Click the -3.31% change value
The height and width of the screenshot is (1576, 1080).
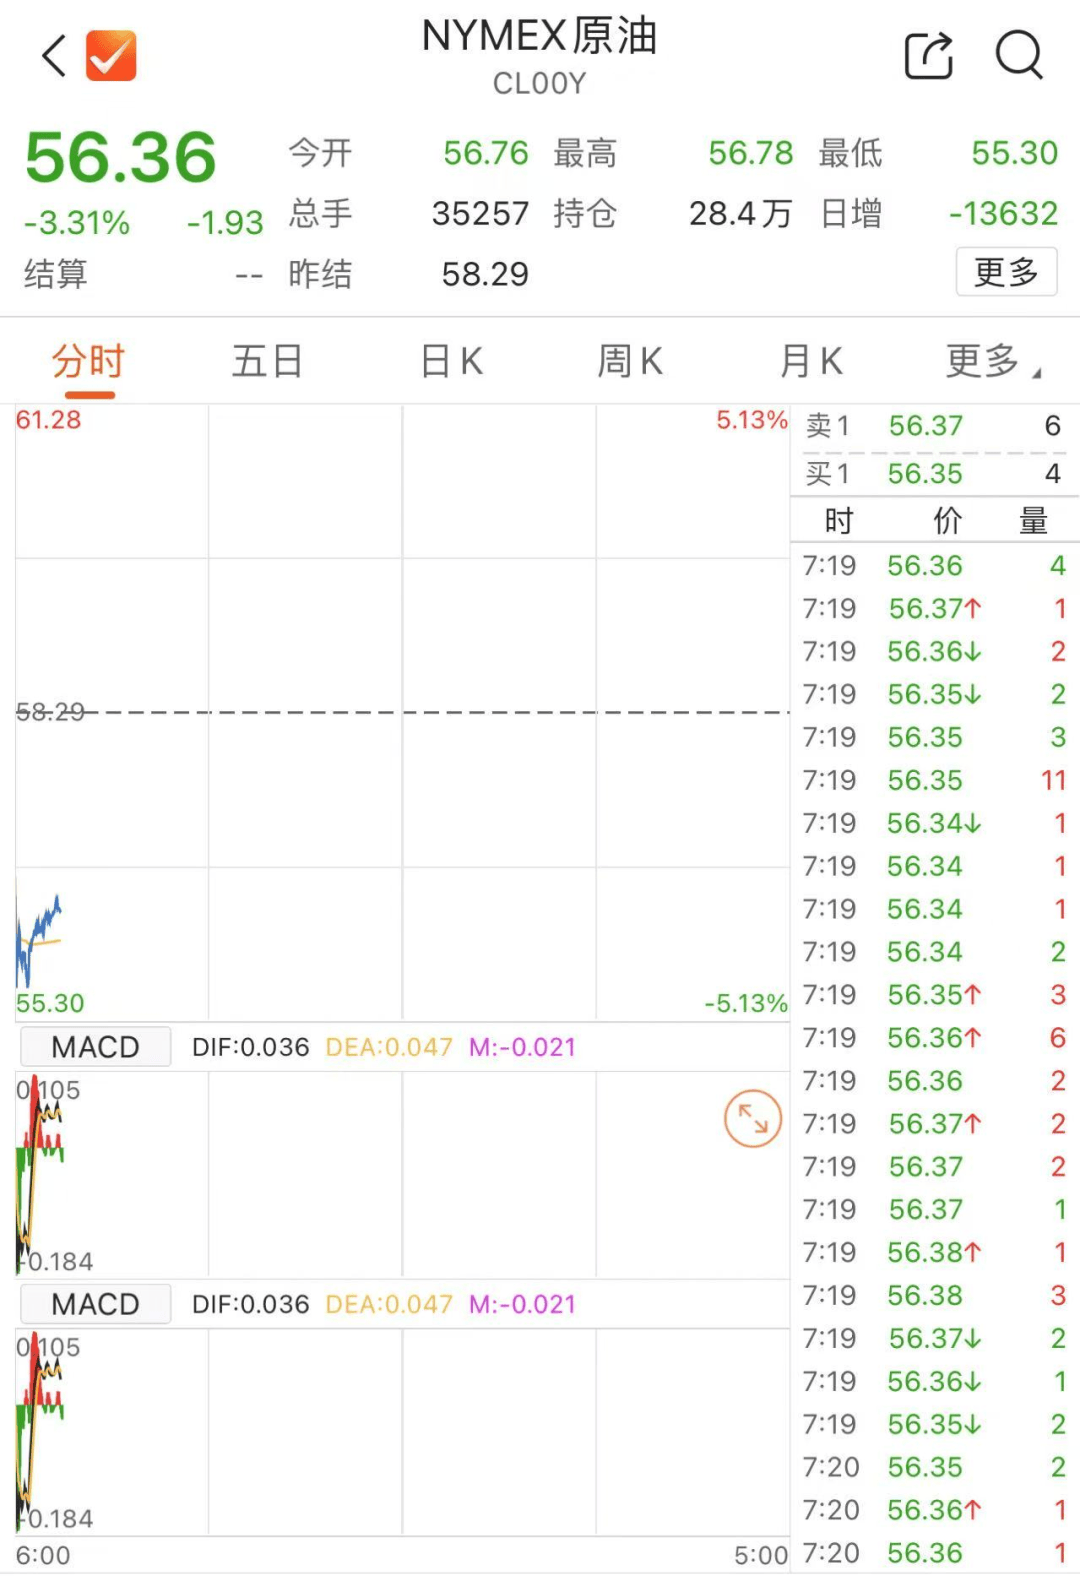coord(77,222)
